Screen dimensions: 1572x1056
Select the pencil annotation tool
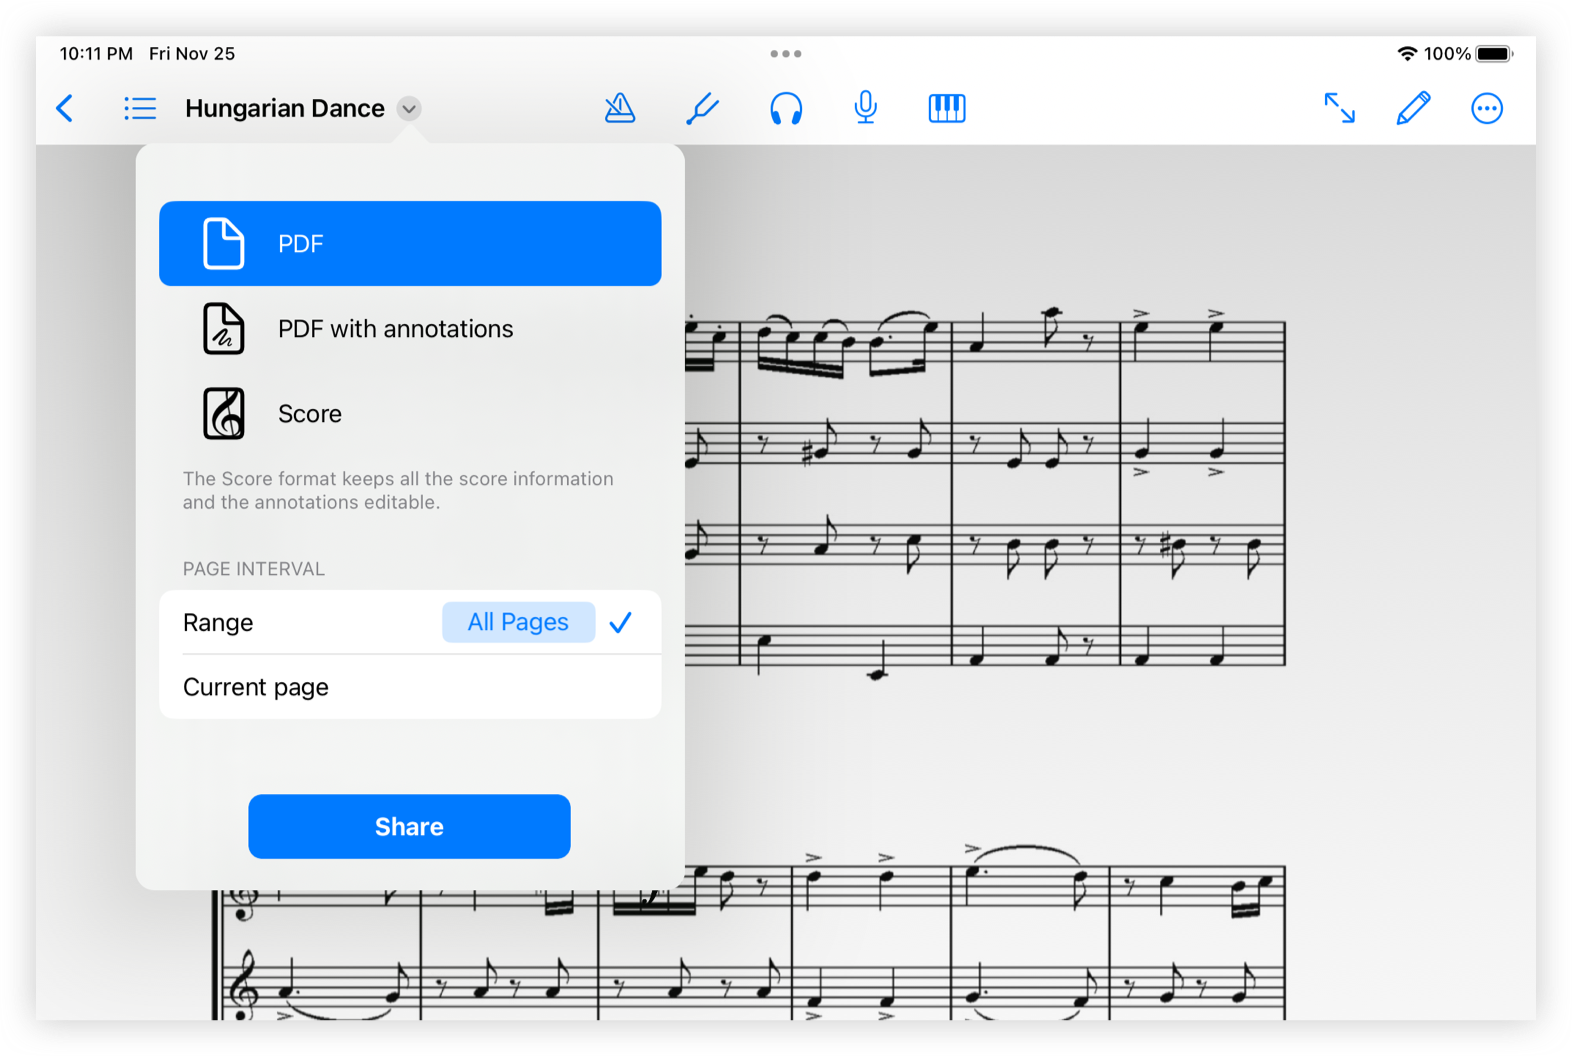1413,108
